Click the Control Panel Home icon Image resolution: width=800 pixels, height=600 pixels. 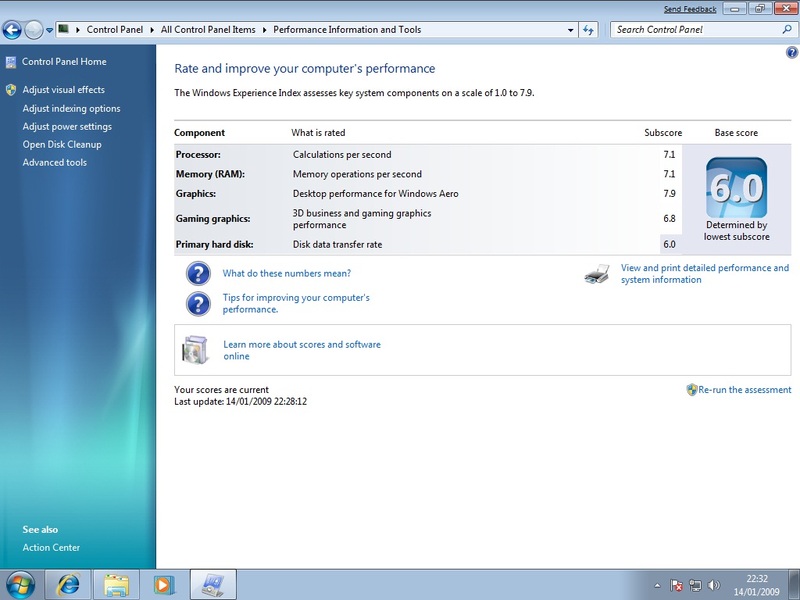click(x=11, y=62)
